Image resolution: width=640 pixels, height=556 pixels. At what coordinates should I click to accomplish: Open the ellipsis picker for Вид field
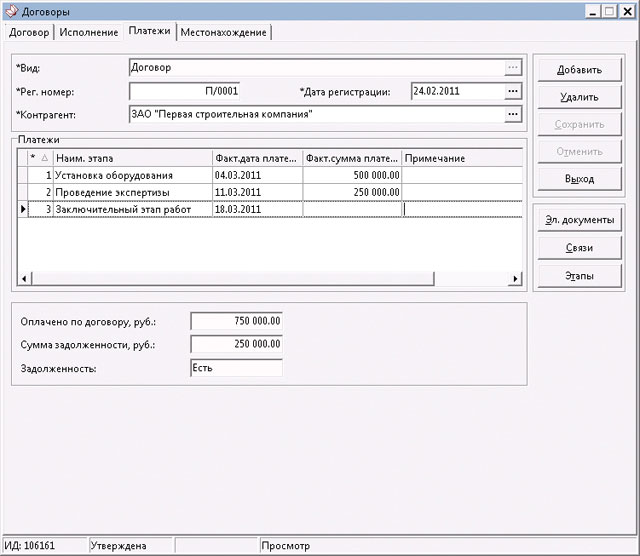coord(513,67)
